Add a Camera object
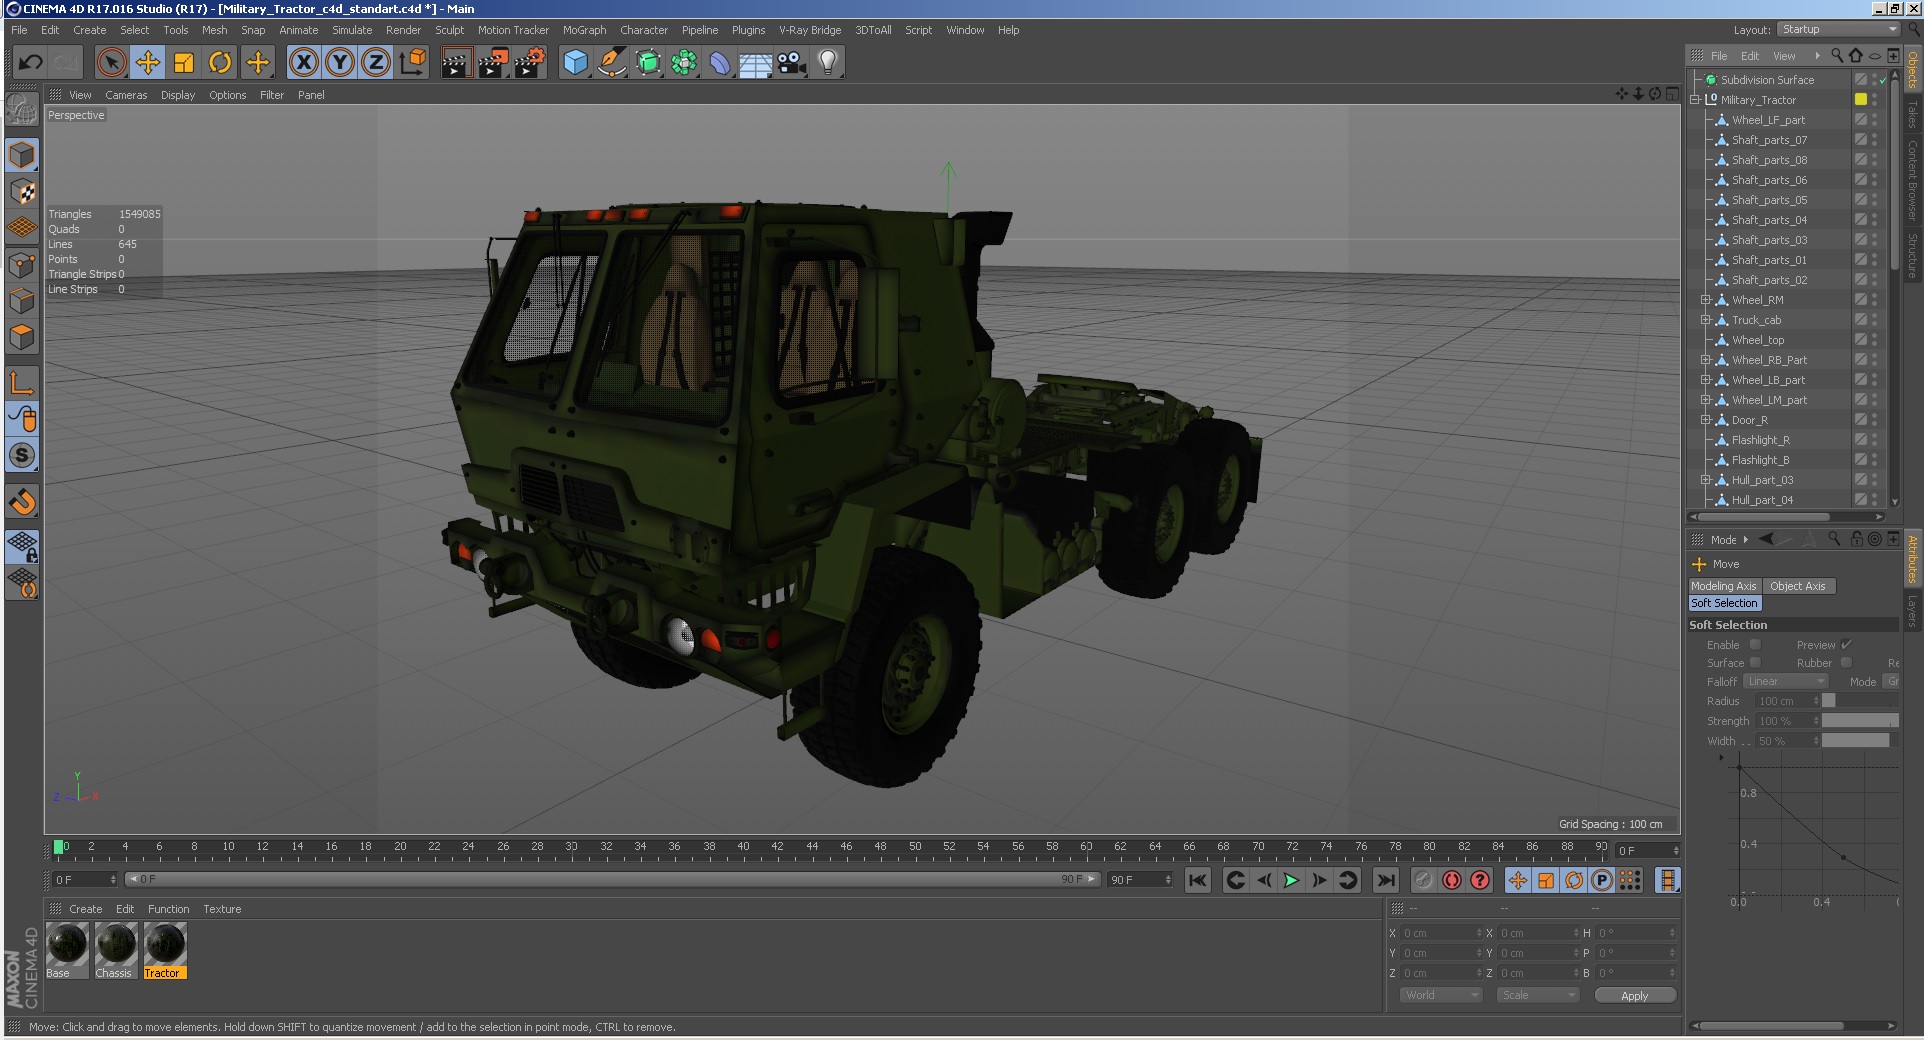Screen dimensions: 1924x1040 [x=792, y=62]
